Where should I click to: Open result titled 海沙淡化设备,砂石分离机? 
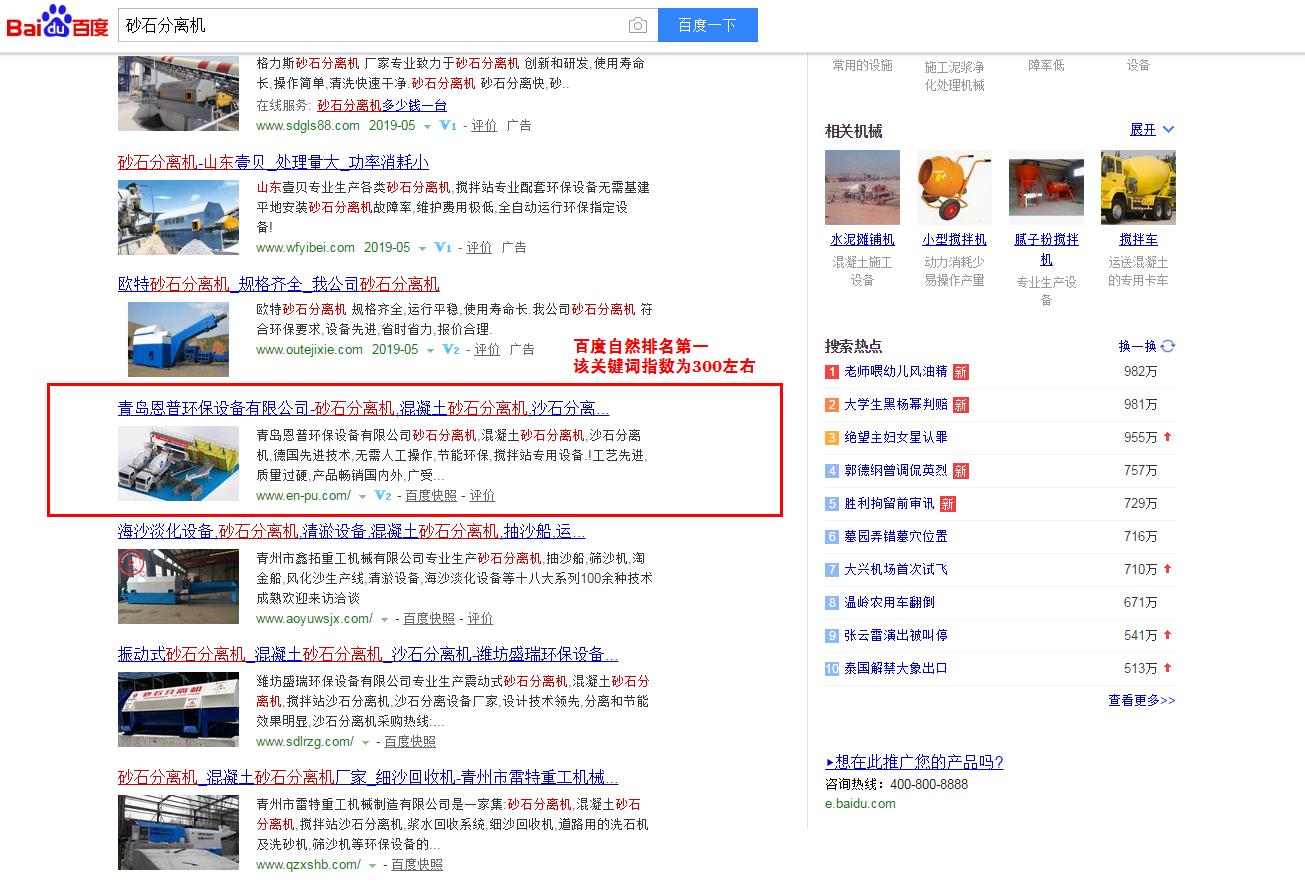(351, 531)
